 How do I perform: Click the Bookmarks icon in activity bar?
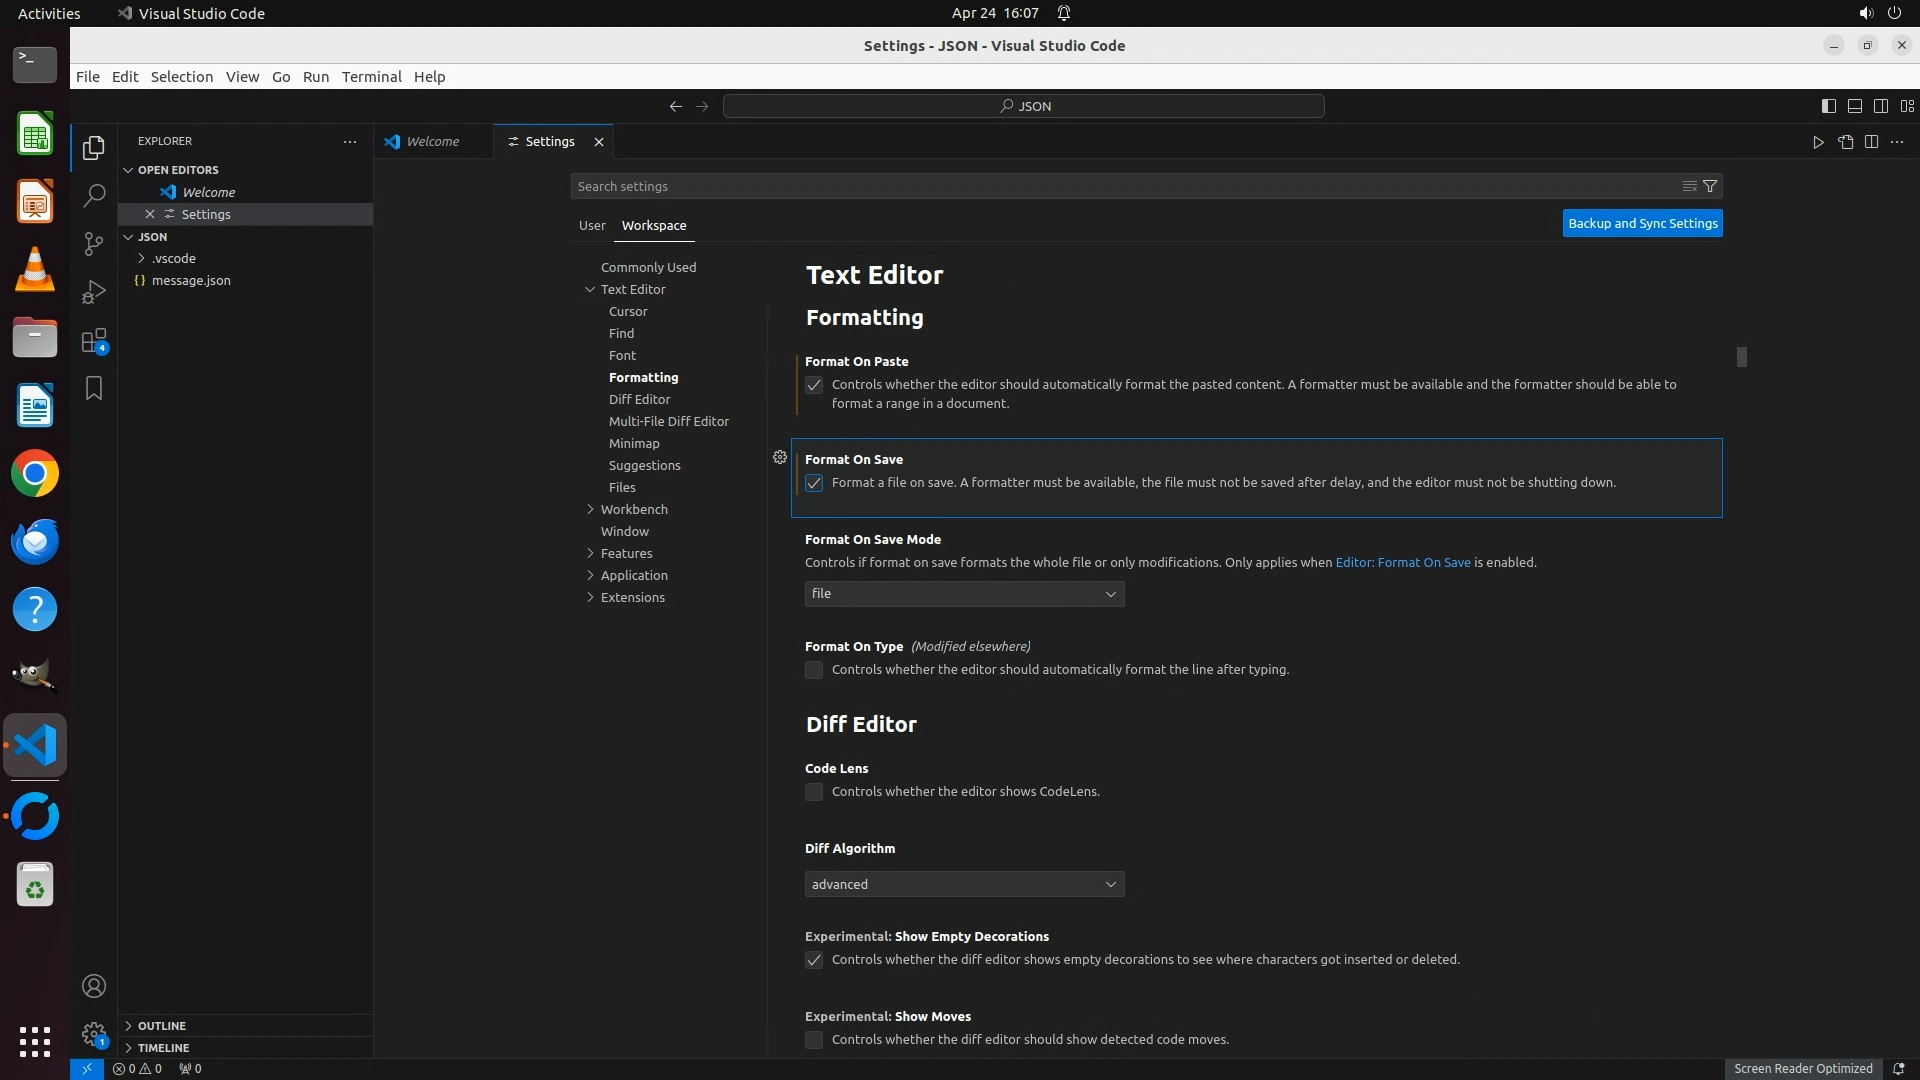tap(94, 388)
